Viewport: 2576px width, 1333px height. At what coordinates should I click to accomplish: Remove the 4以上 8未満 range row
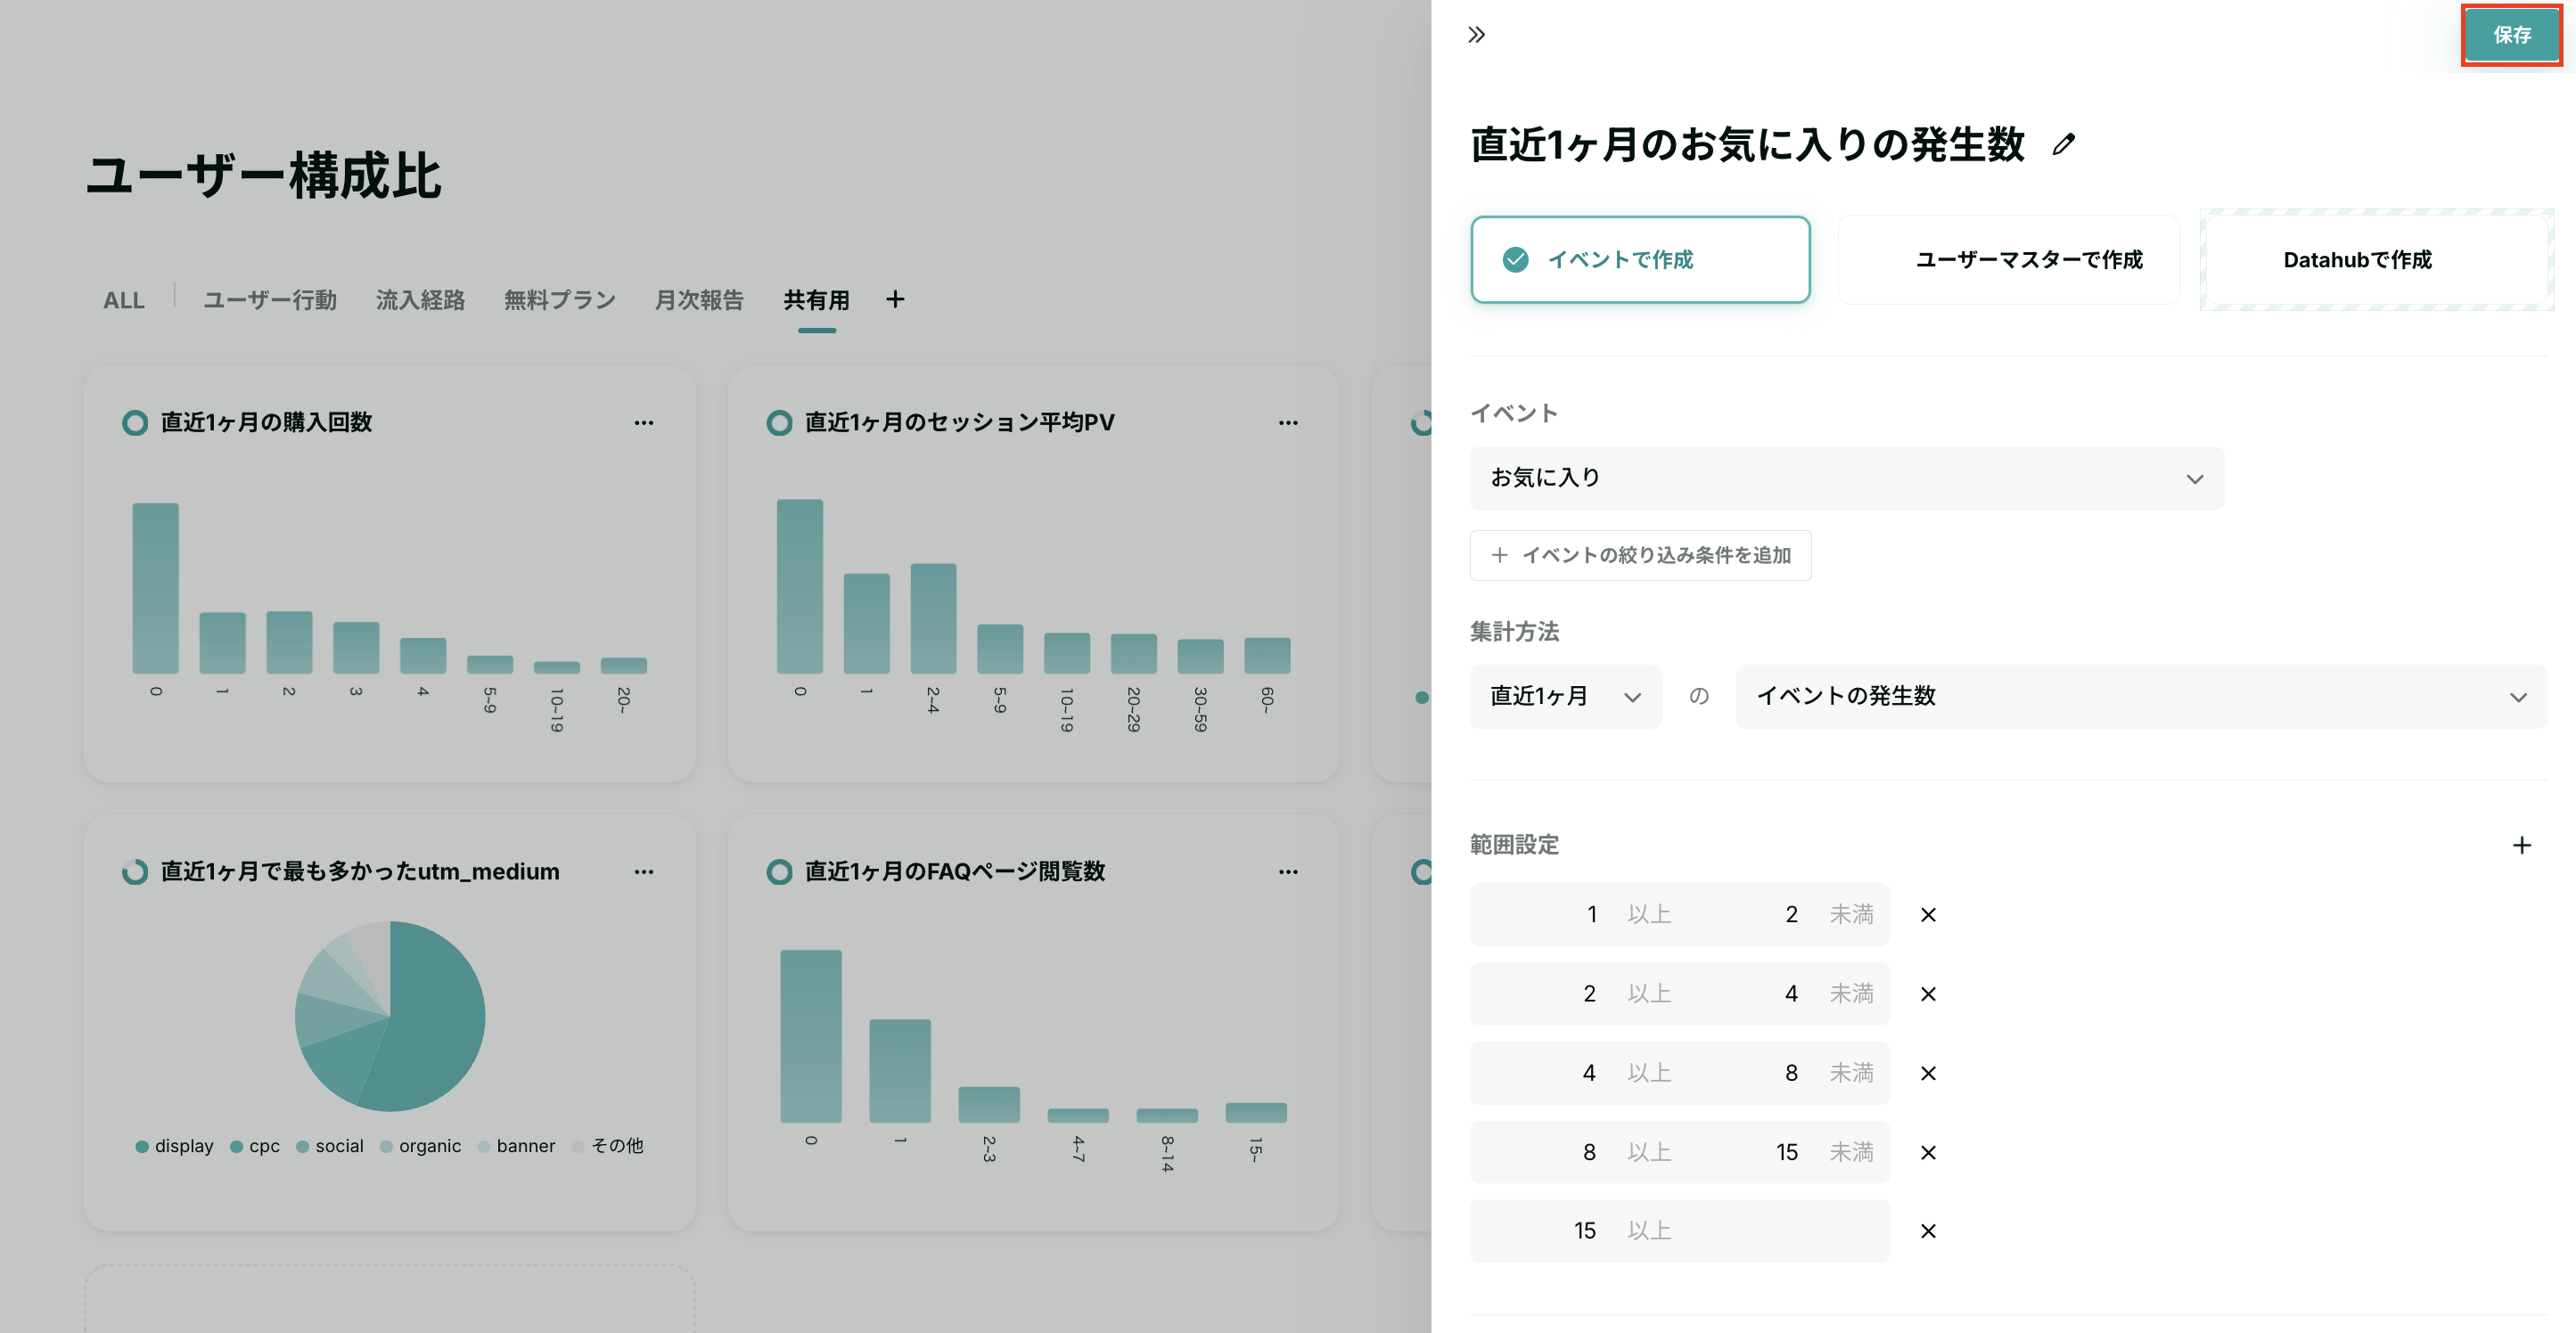(x=1928, y=1073)
